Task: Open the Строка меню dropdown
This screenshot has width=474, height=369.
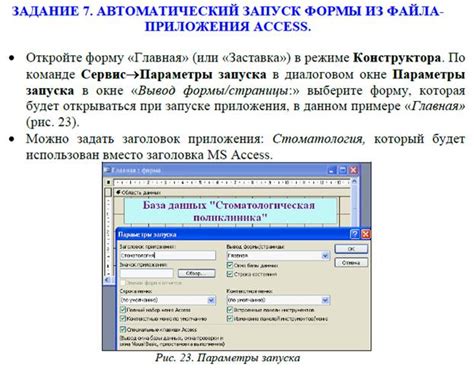Action: click(x=211, y=300)
